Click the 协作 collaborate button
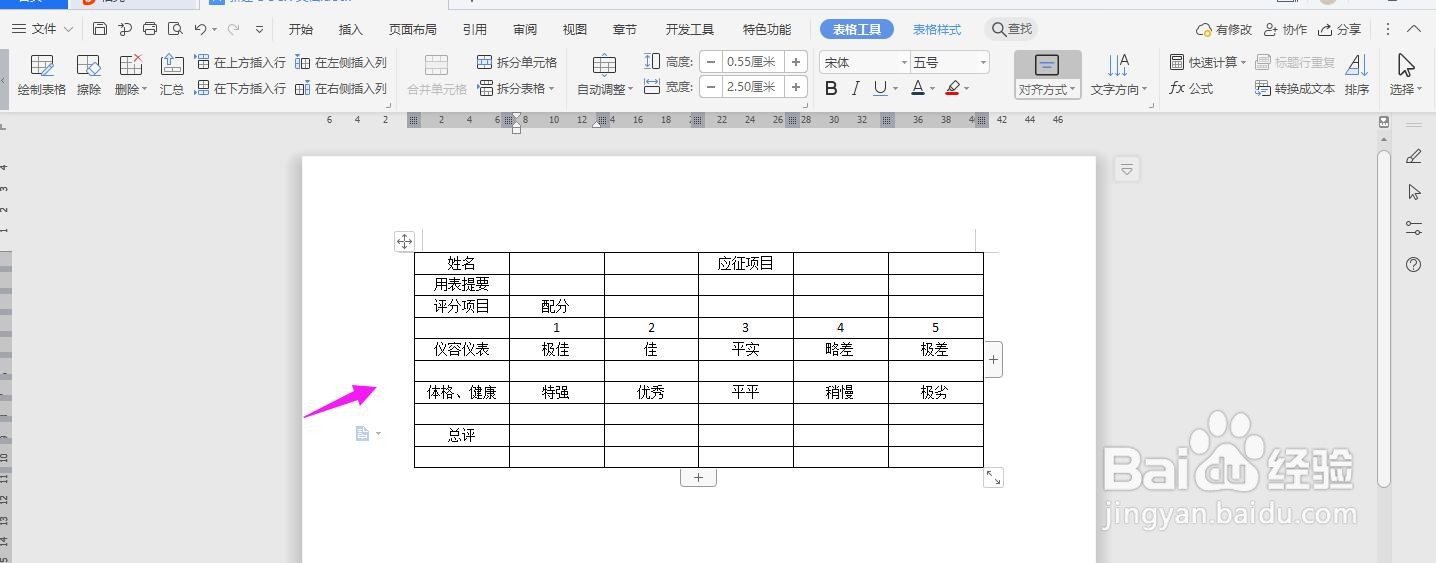1436x563 pixels. tap(1286, 29)
